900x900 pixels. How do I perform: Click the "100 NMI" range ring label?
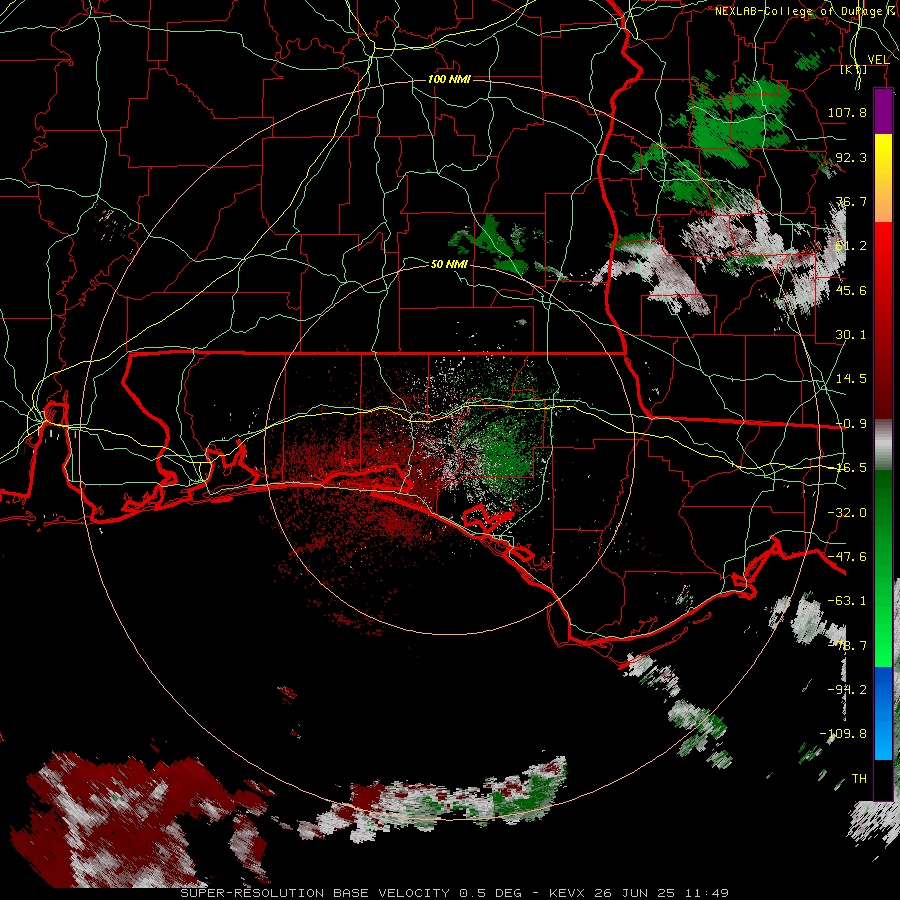449,79
